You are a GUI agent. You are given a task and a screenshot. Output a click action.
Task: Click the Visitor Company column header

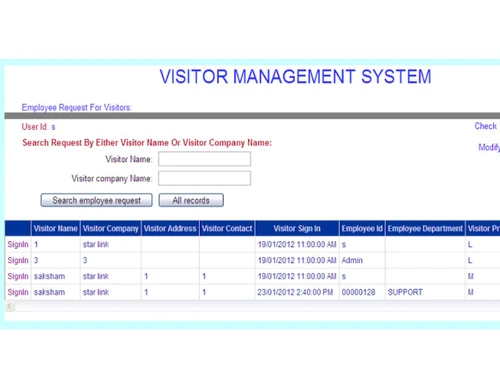click(111, 228)
